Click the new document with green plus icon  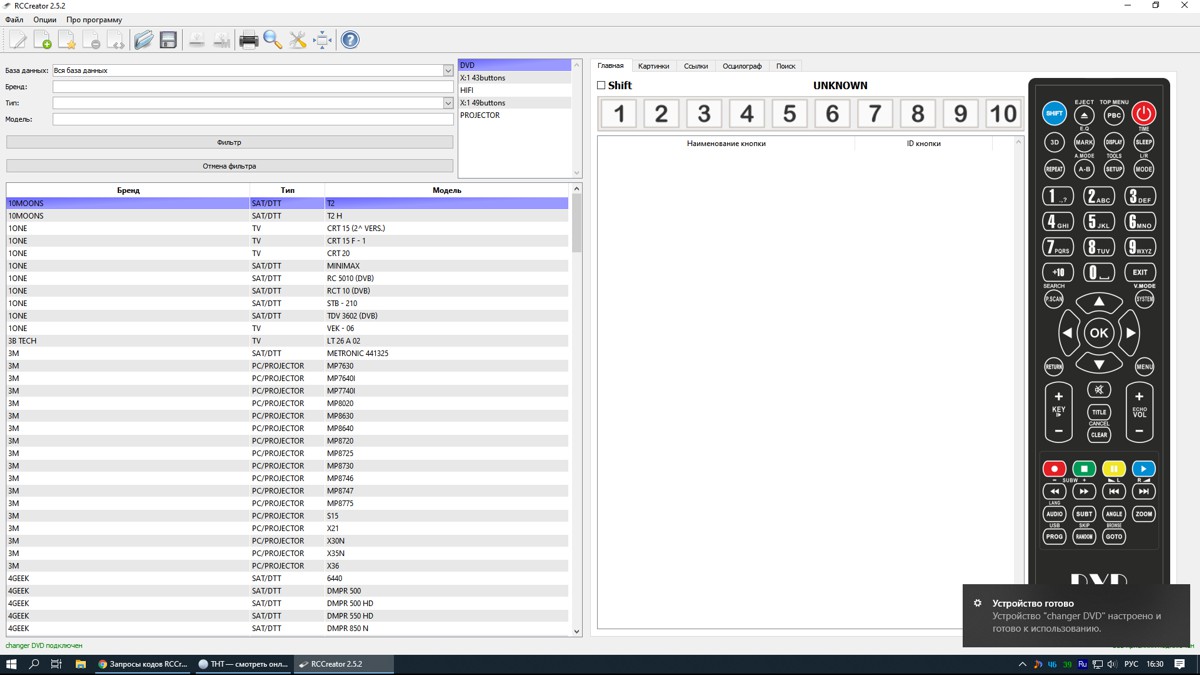pos(42,40)
